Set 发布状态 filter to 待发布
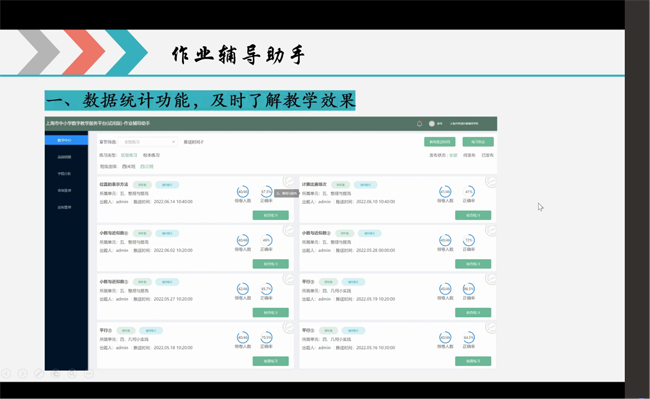This screenshot has height=399, width=650. tap(469, 155)
